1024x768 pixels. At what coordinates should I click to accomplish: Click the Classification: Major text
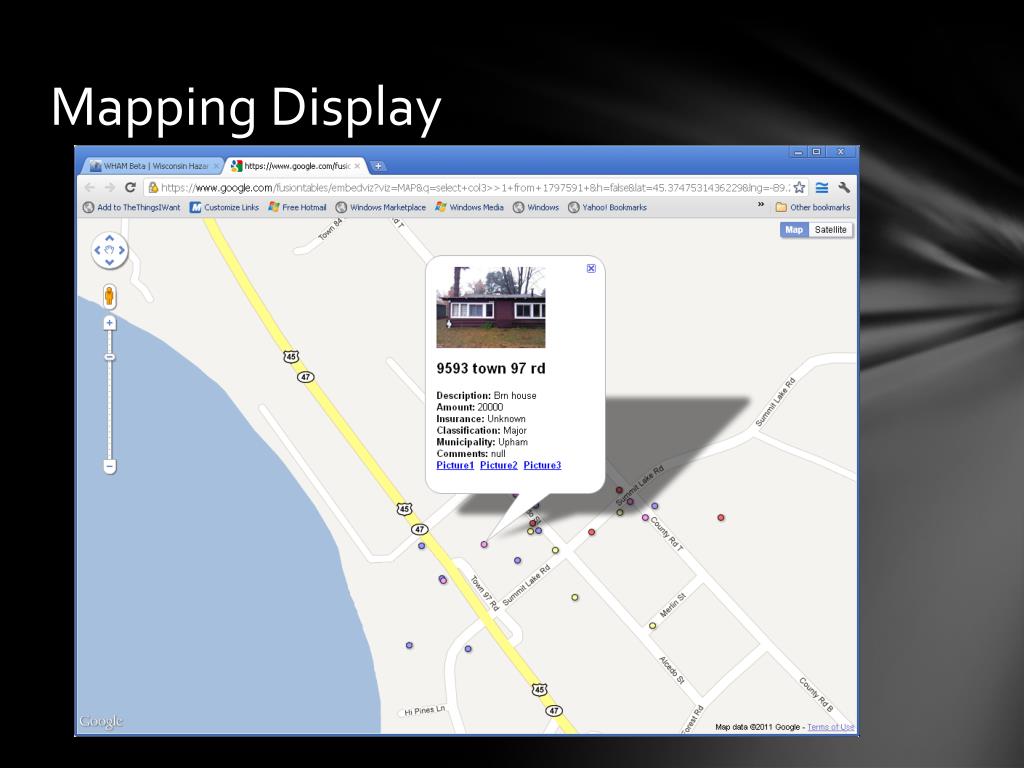pyautogui.click(x=481, y=430)
